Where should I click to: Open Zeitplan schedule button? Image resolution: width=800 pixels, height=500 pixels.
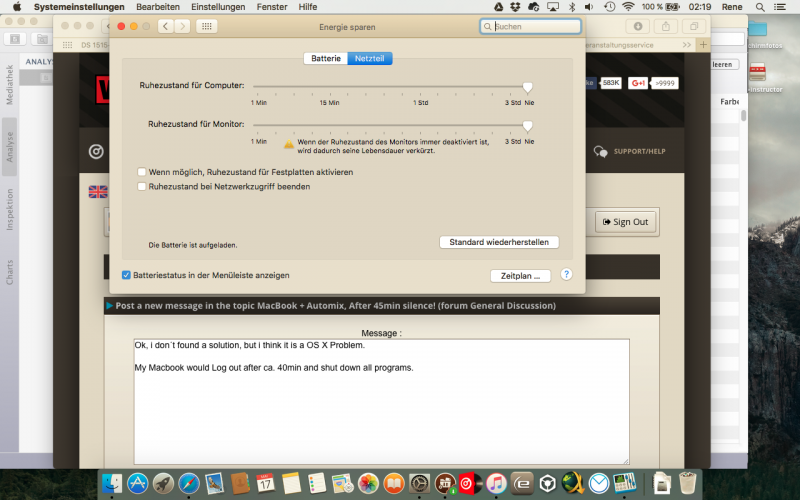click(x=520, y=276)
